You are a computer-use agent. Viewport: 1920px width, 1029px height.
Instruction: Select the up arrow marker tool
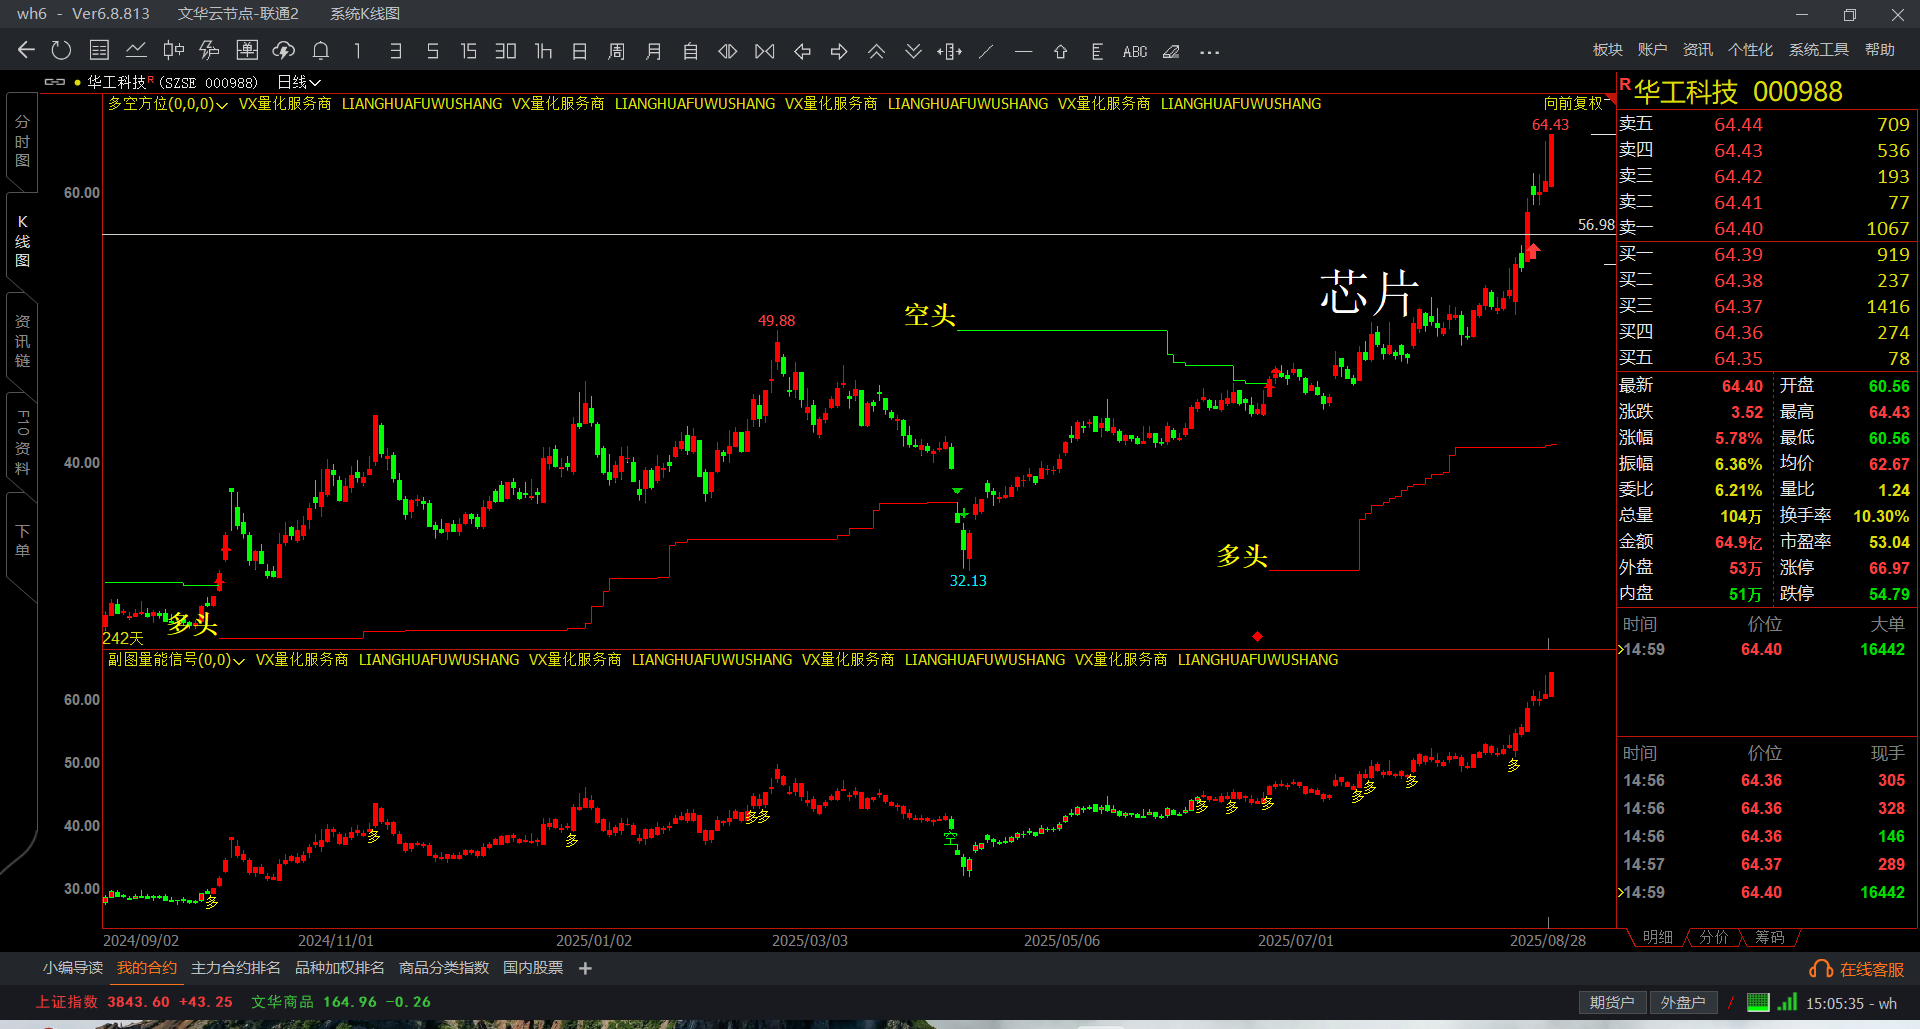click(1061, 51)
